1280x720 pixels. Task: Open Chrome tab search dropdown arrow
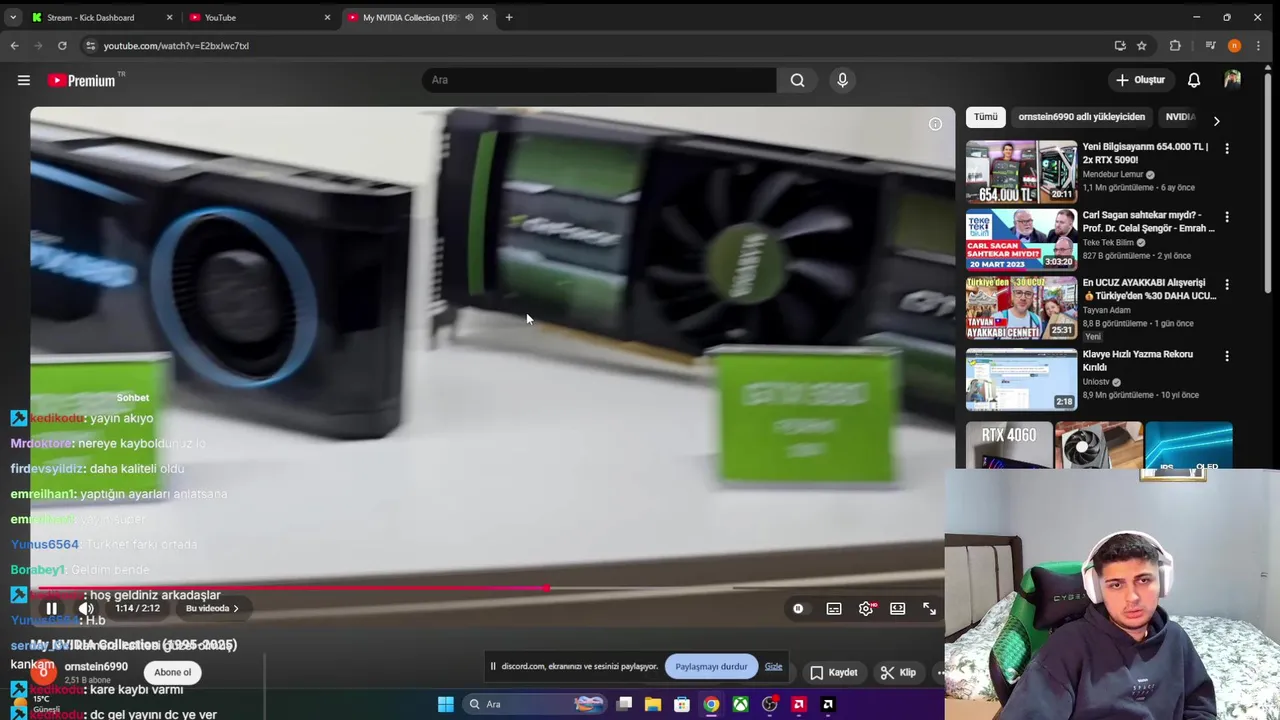coord(13,17)
